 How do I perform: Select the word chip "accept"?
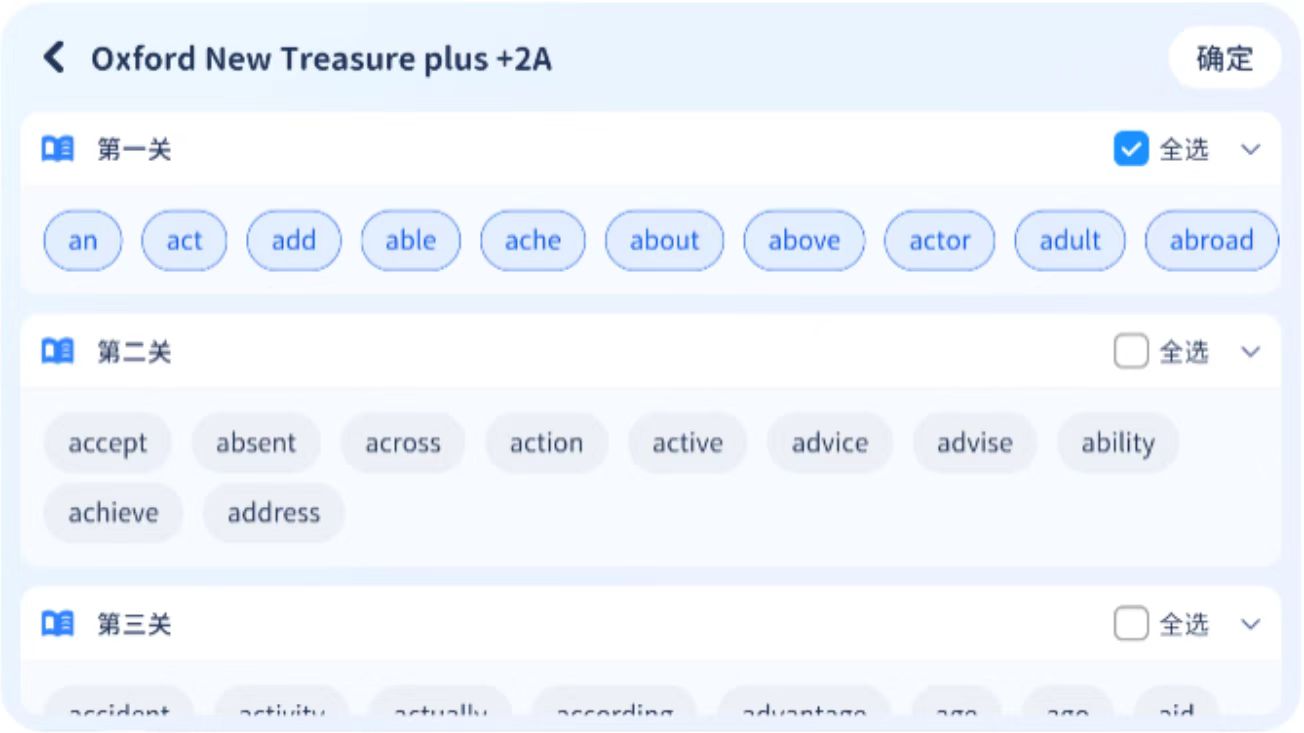click(108, 443)
